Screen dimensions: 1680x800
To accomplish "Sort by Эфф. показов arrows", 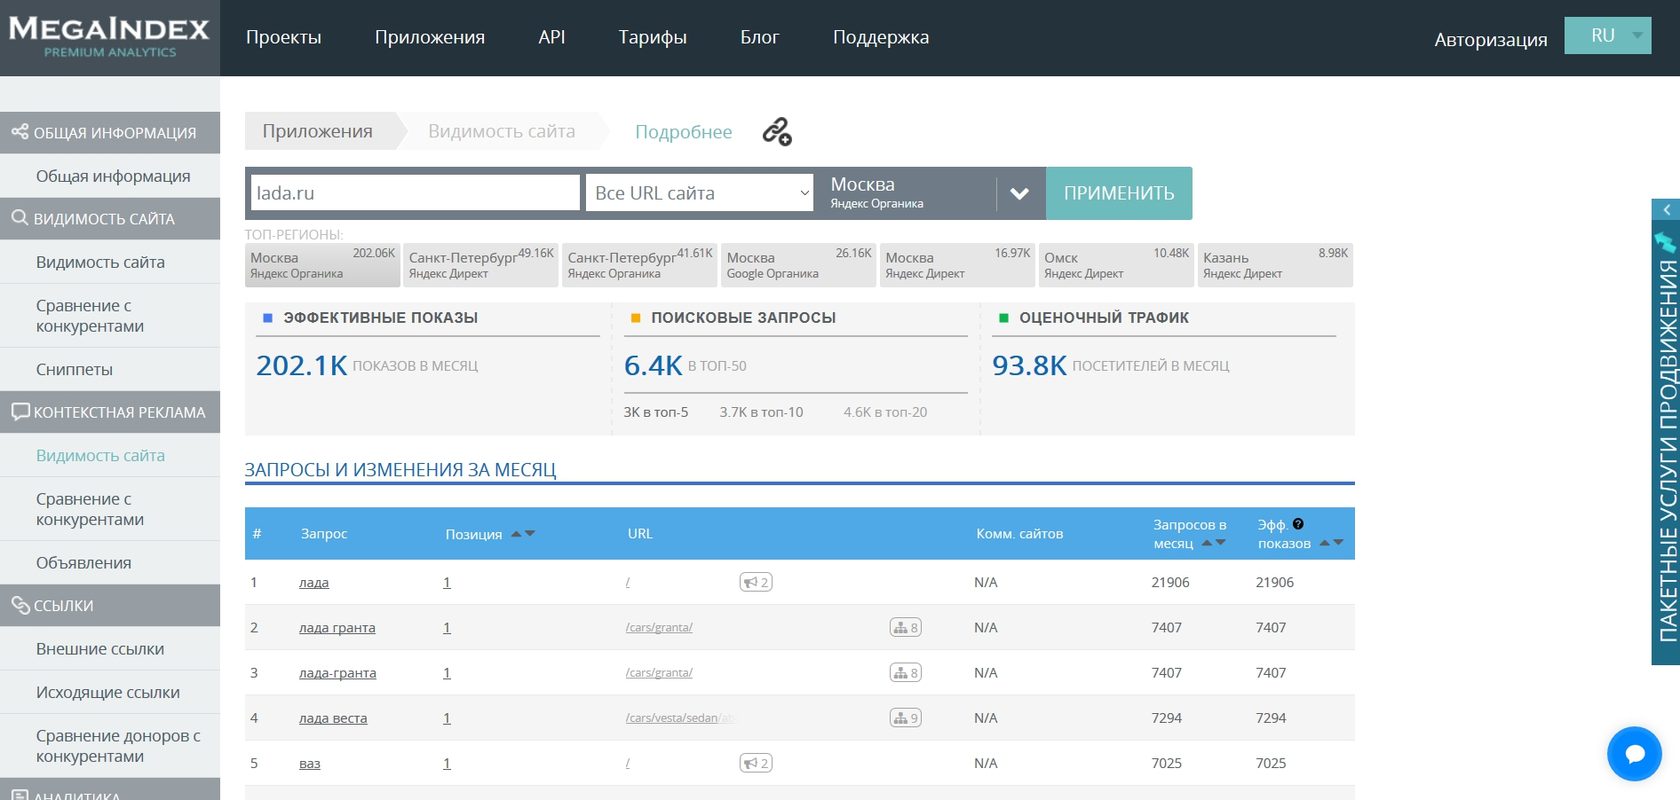I will pyautogui.click(x=1331, y=543).
